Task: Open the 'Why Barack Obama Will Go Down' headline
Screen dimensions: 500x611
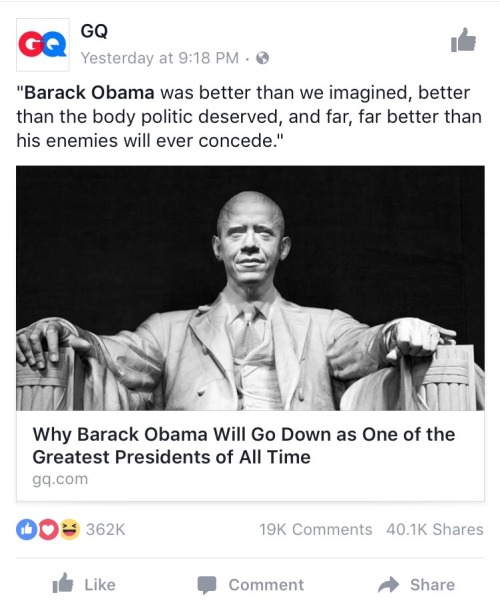Action: tap(244, 445)
